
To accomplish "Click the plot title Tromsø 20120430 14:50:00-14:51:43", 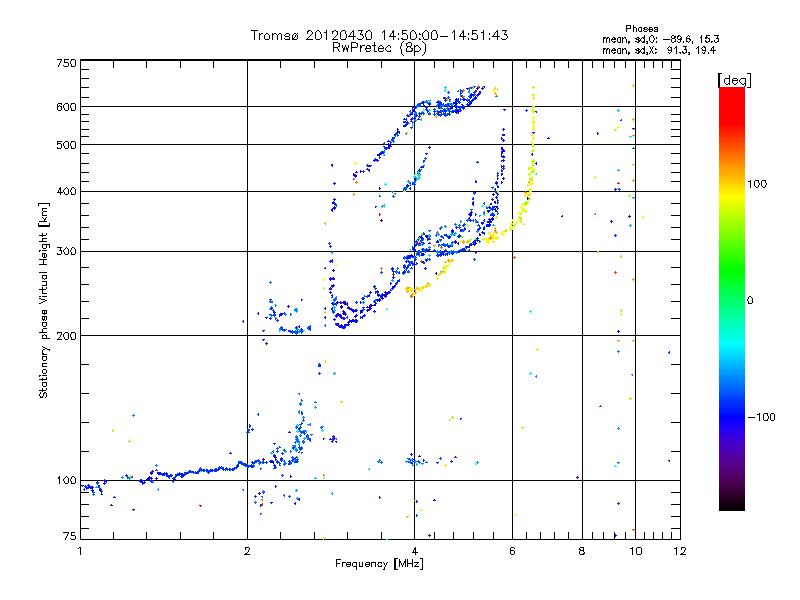I will point(379,35).
